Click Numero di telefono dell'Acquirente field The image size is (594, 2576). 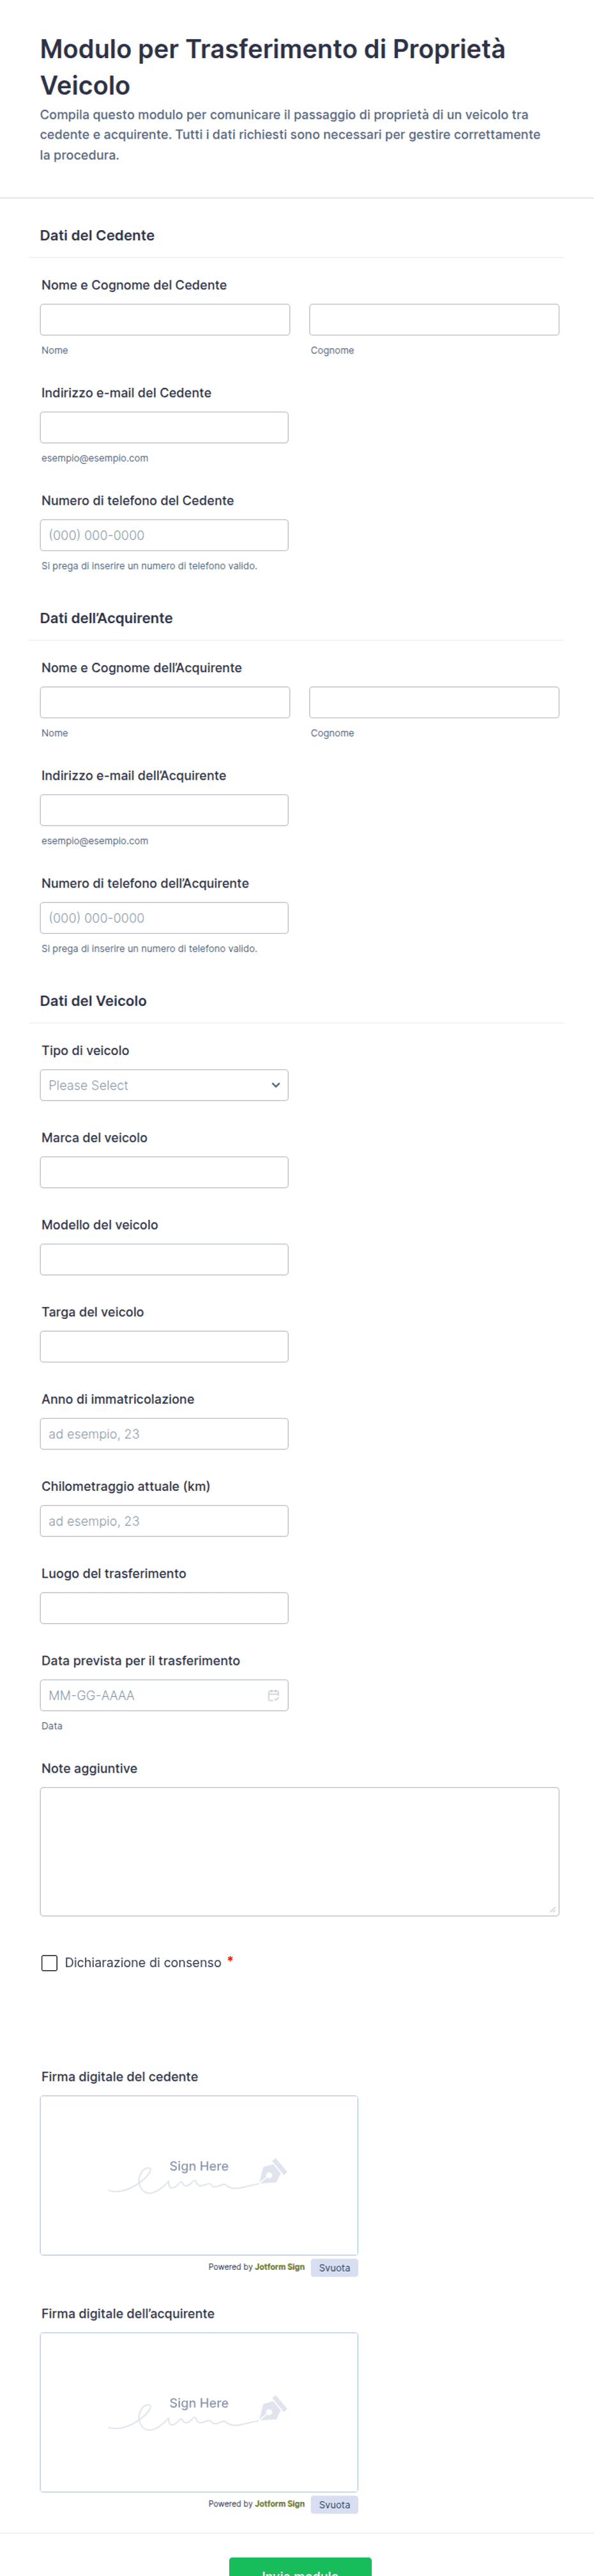click(x=164, y=918)
